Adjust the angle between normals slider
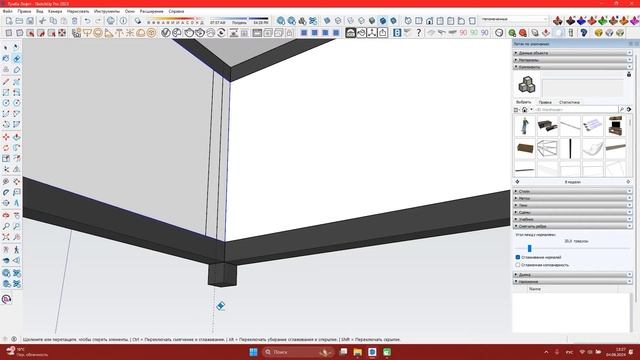Screen dimensions: 640x360 (x=529, y=248)
